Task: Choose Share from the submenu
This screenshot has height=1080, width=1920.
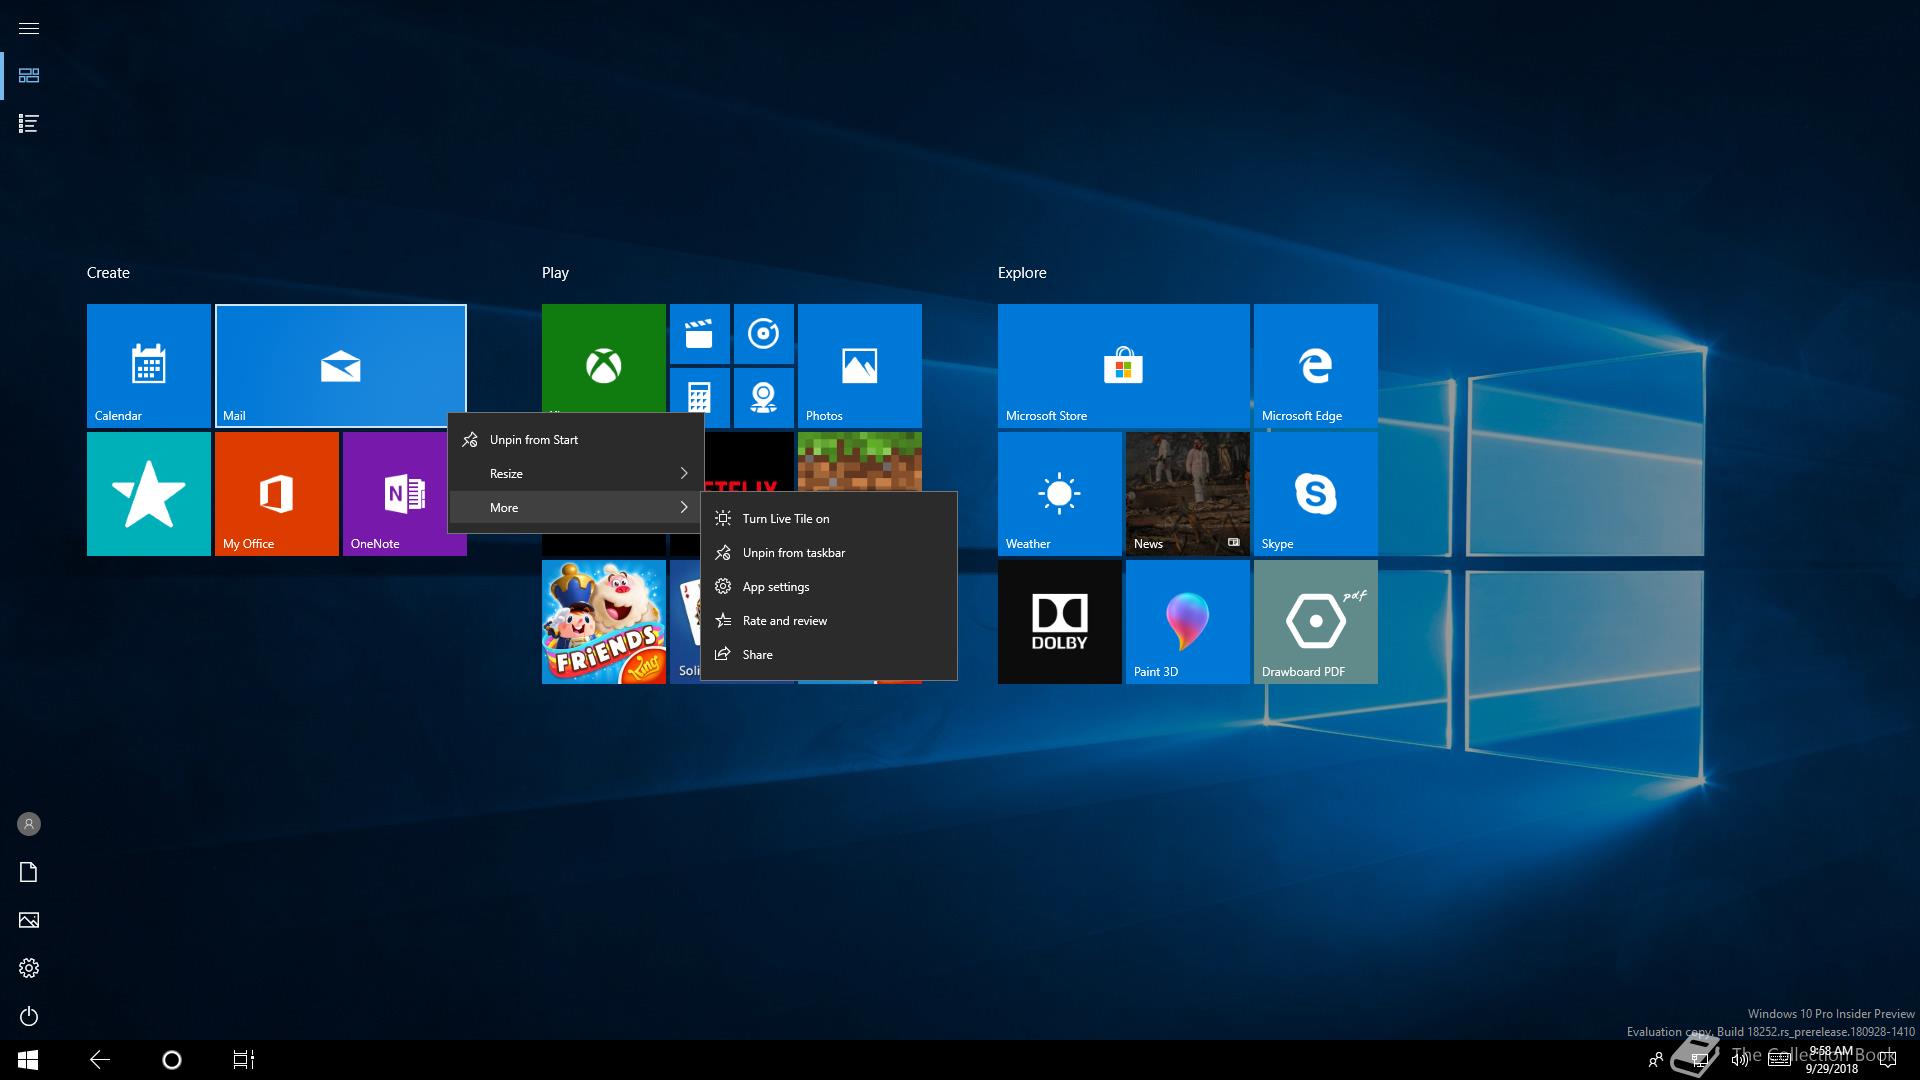Action: [x=829, y=655]
